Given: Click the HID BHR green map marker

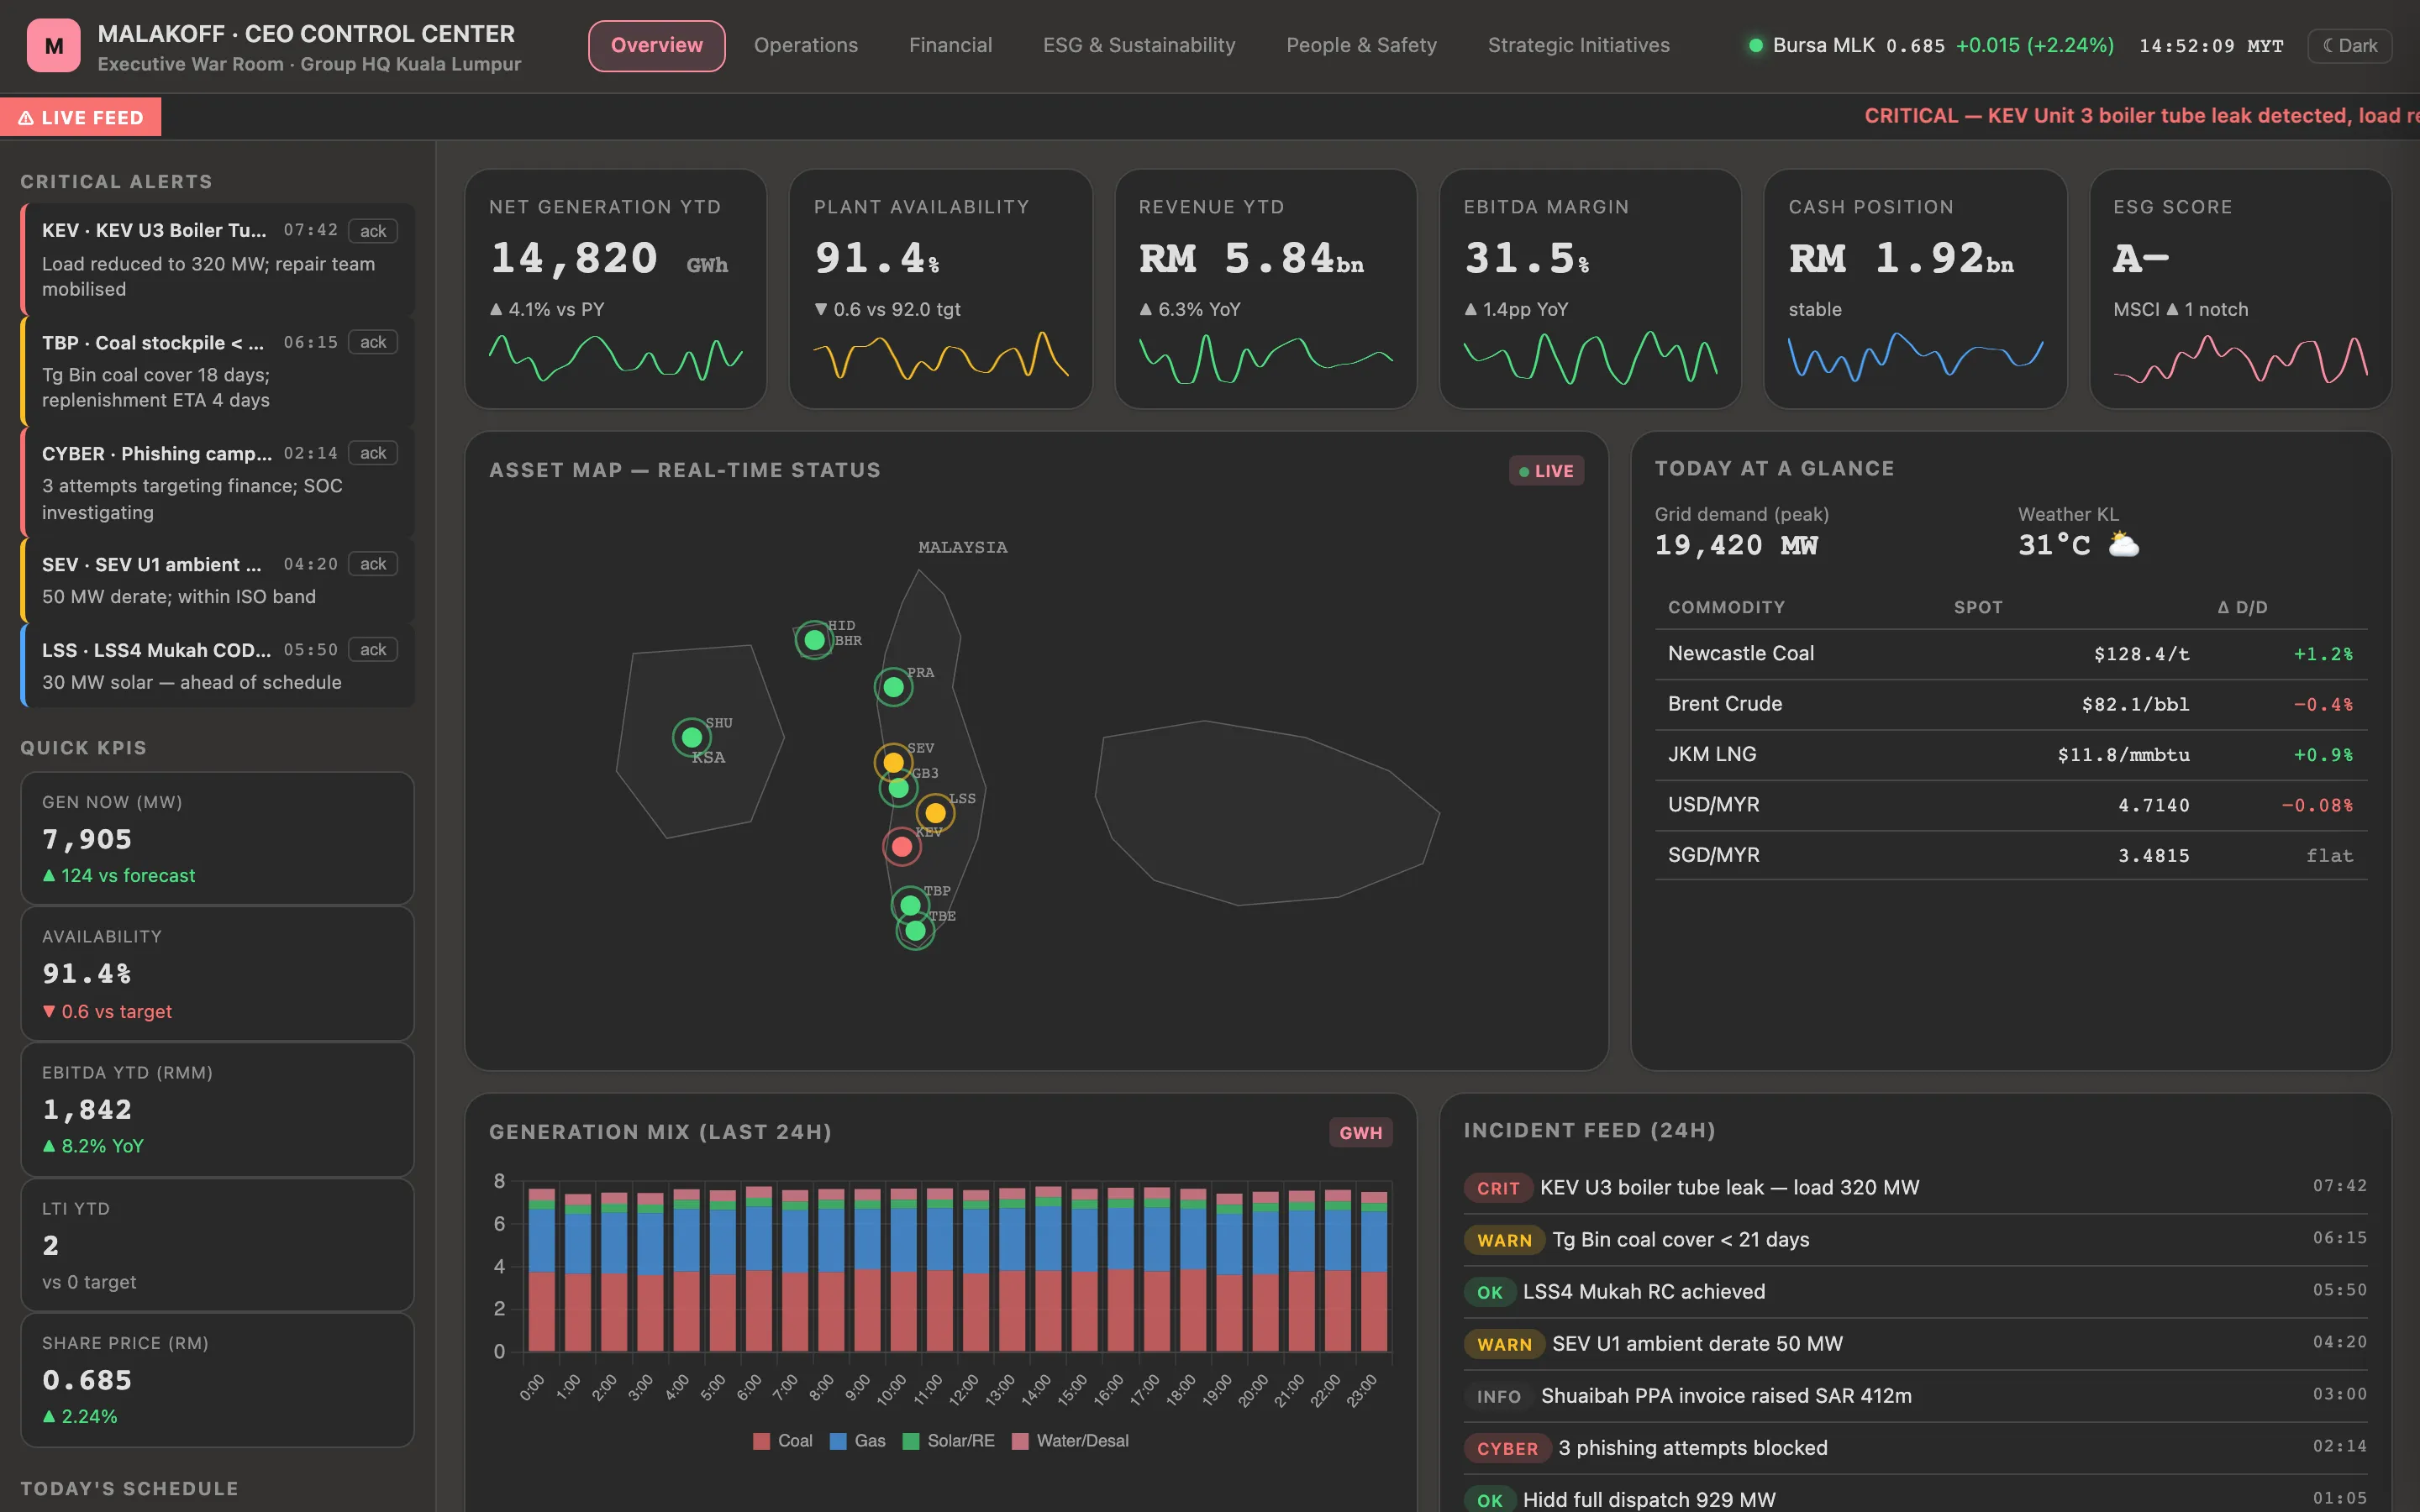Looking at the screenshot, I should click(x=814, y=640).
